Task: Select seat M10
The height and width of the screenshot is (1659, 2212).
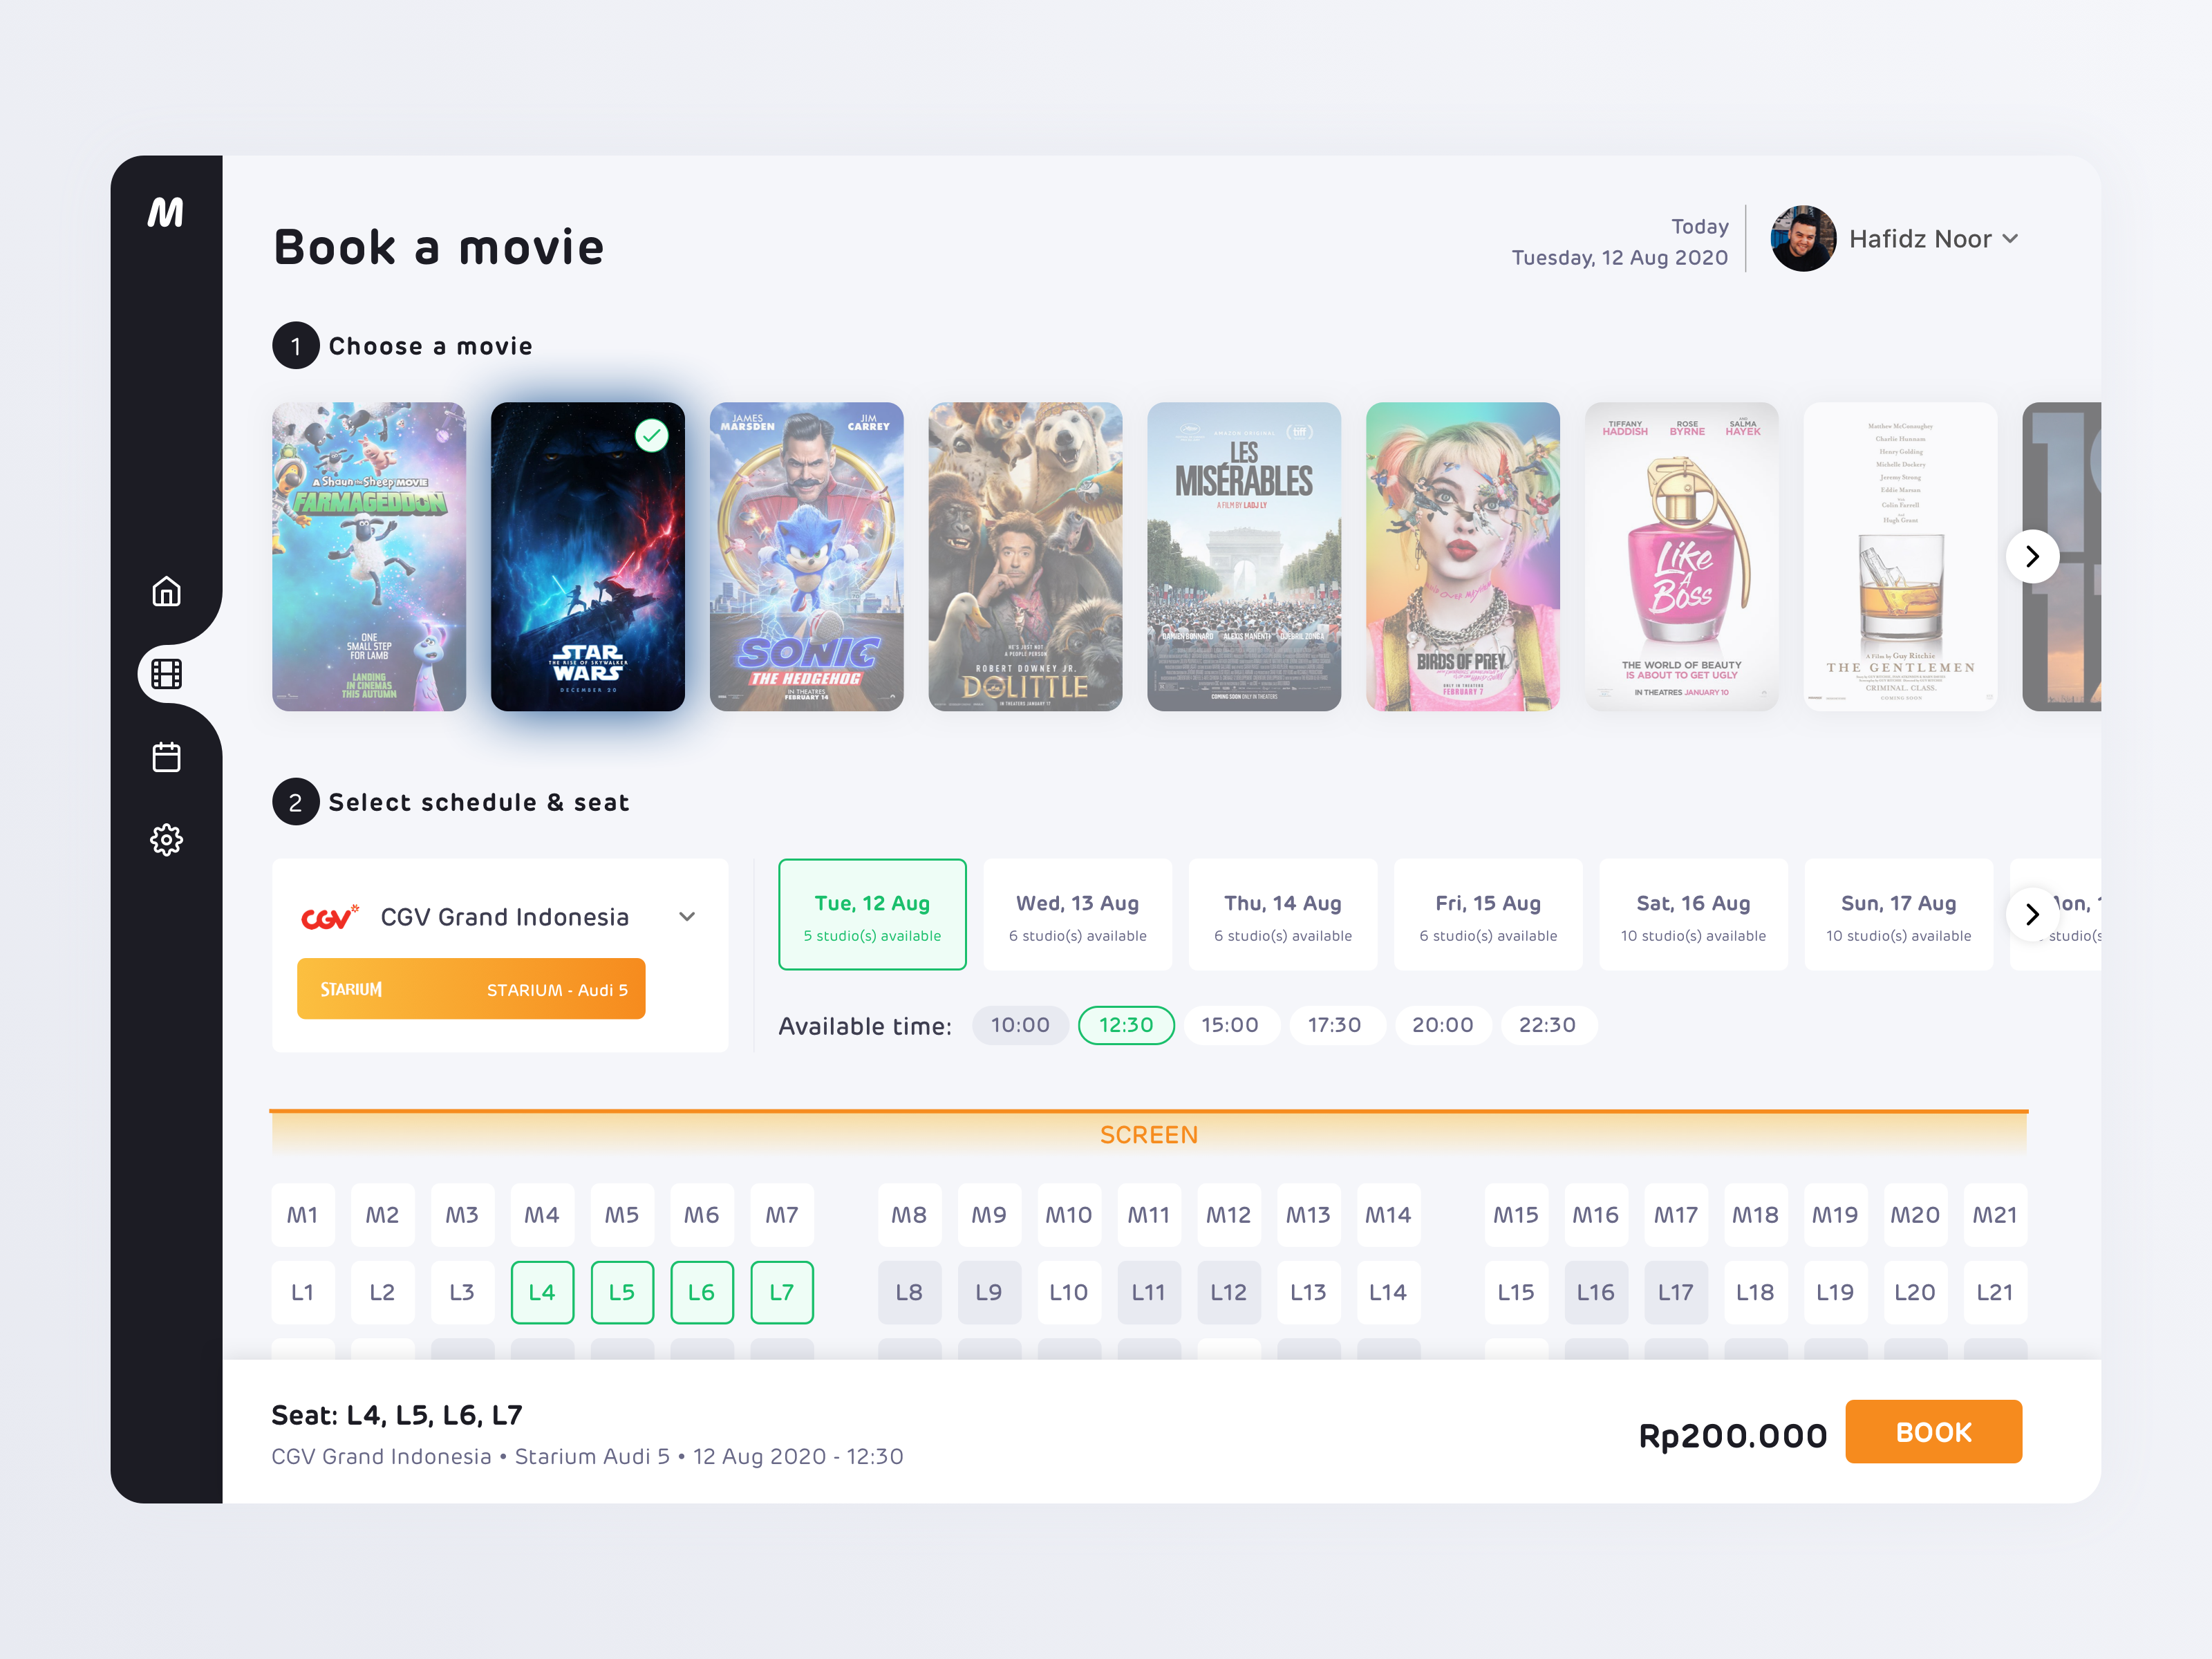Action: coord(1069,1215)
